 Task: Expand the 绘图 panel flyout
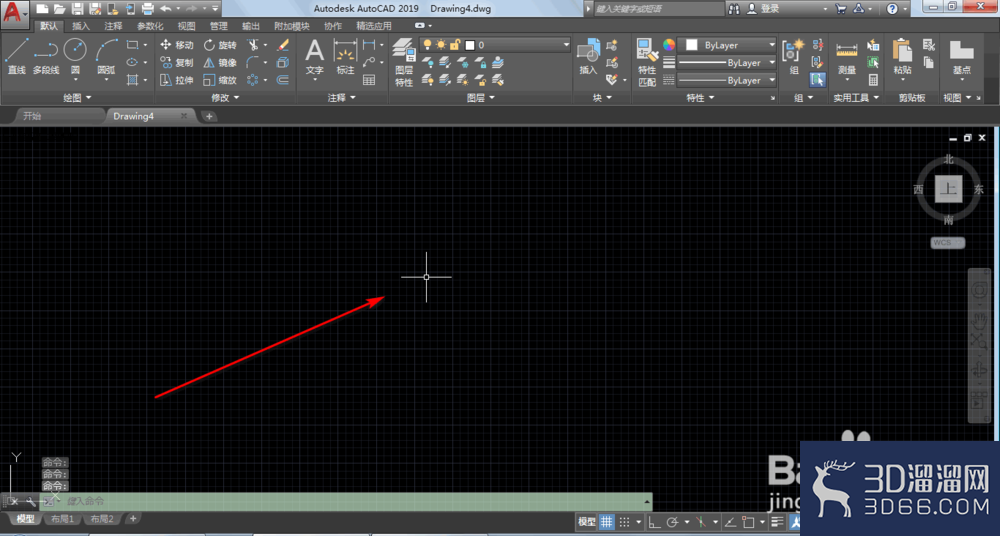tap(77, 98)
